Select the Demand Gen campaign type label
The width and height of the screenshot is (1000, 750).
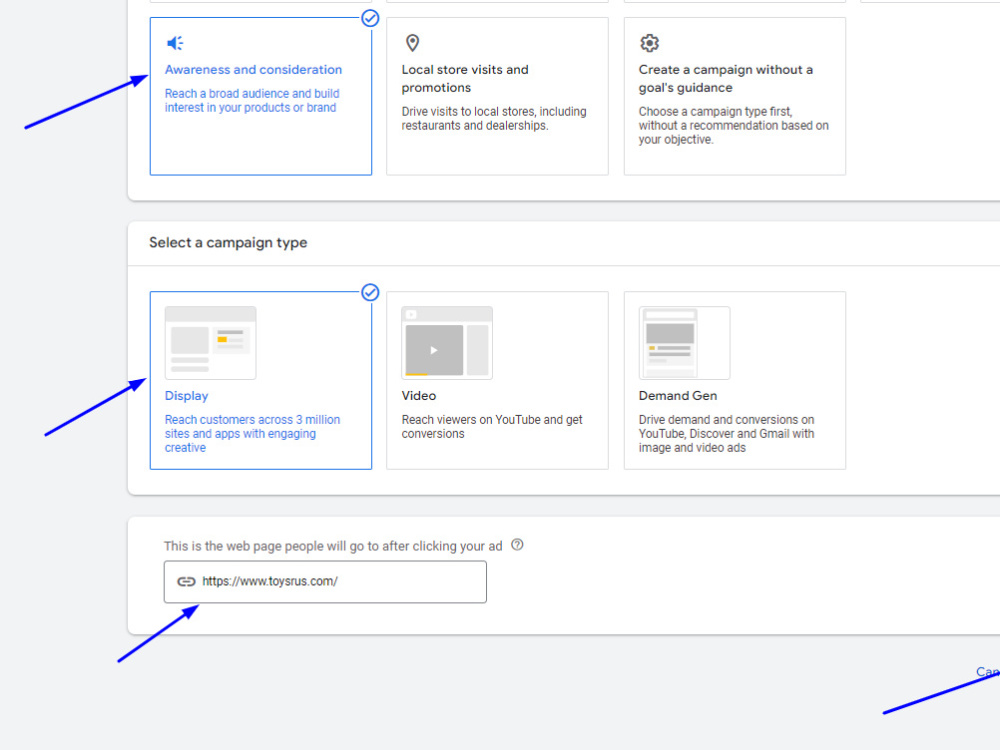(x=678, y=395)
